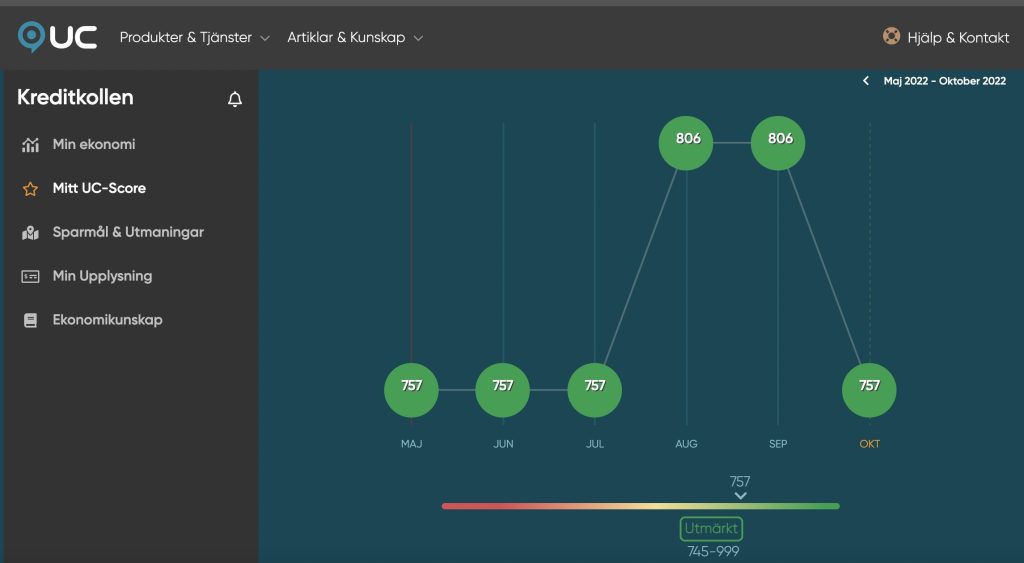1024x563 pixels.
Task: Click the AUG month label
Action: (686, 444)
